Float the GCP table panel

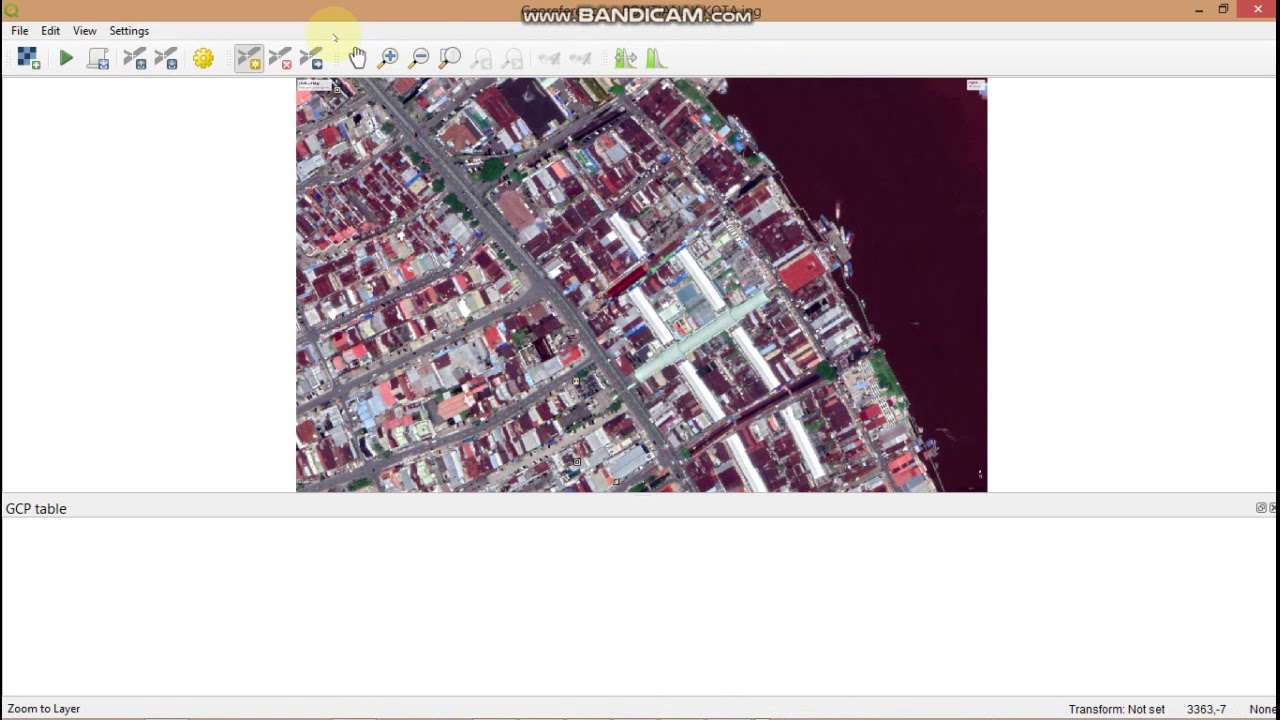[1261, 508]
